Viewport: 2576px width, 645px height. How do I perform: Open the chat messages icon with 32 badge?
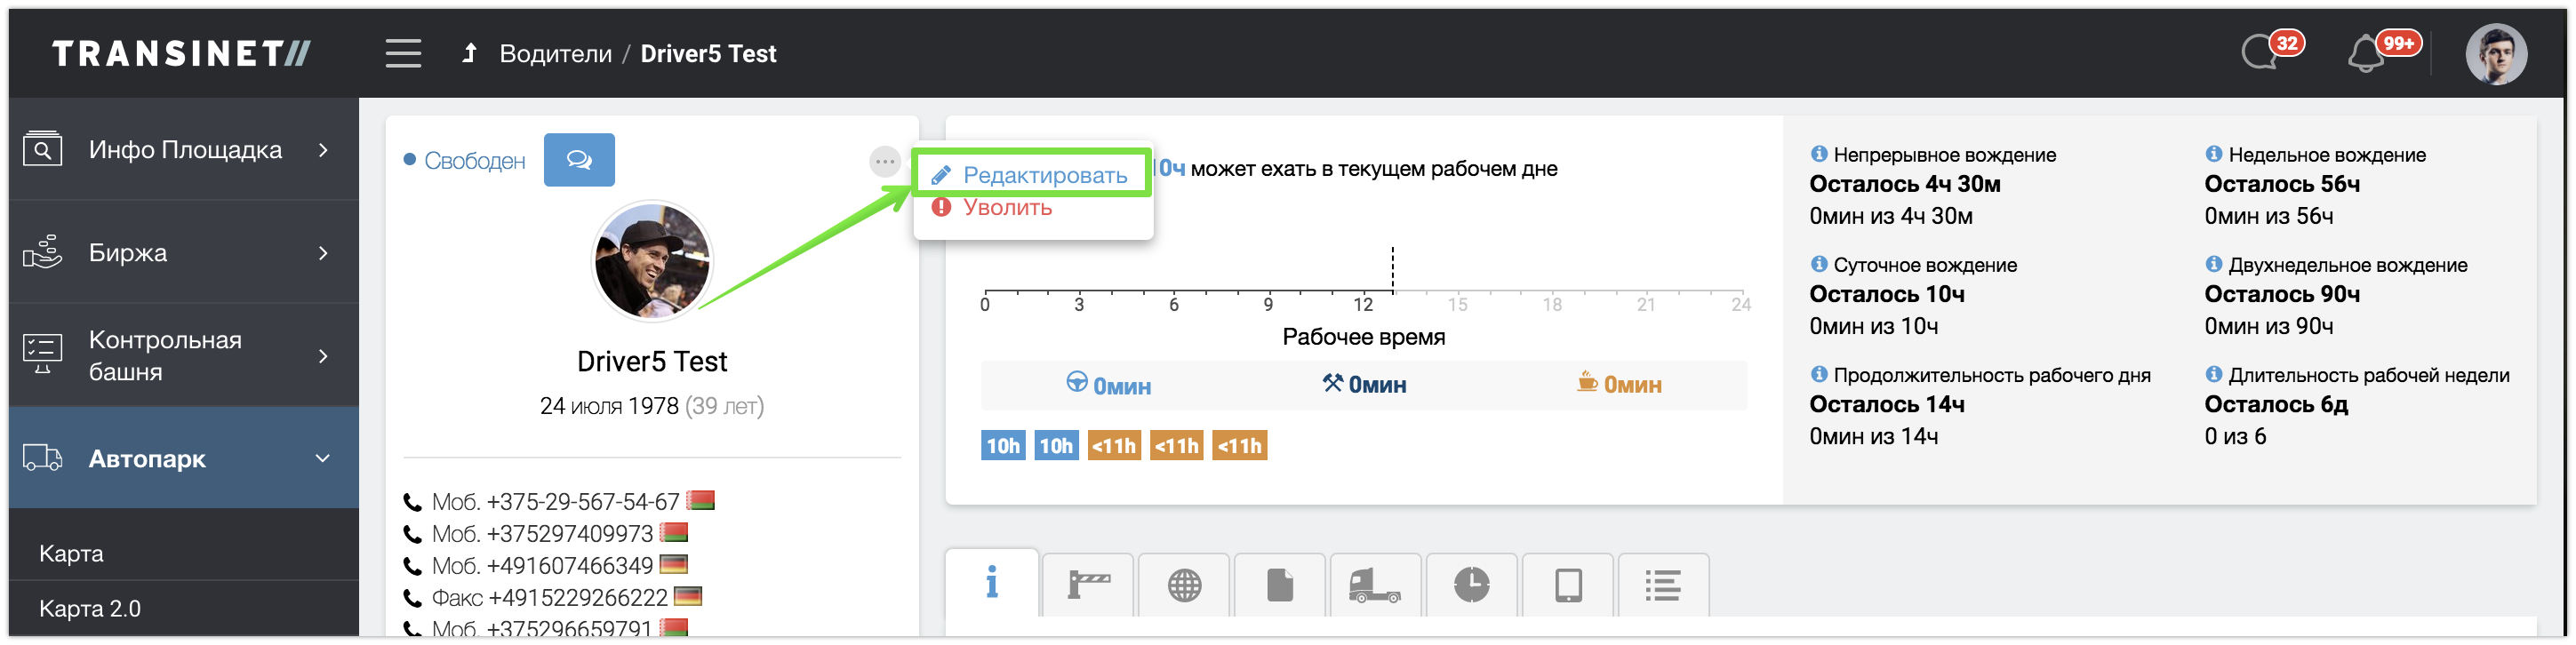(x=2264, y=52)
